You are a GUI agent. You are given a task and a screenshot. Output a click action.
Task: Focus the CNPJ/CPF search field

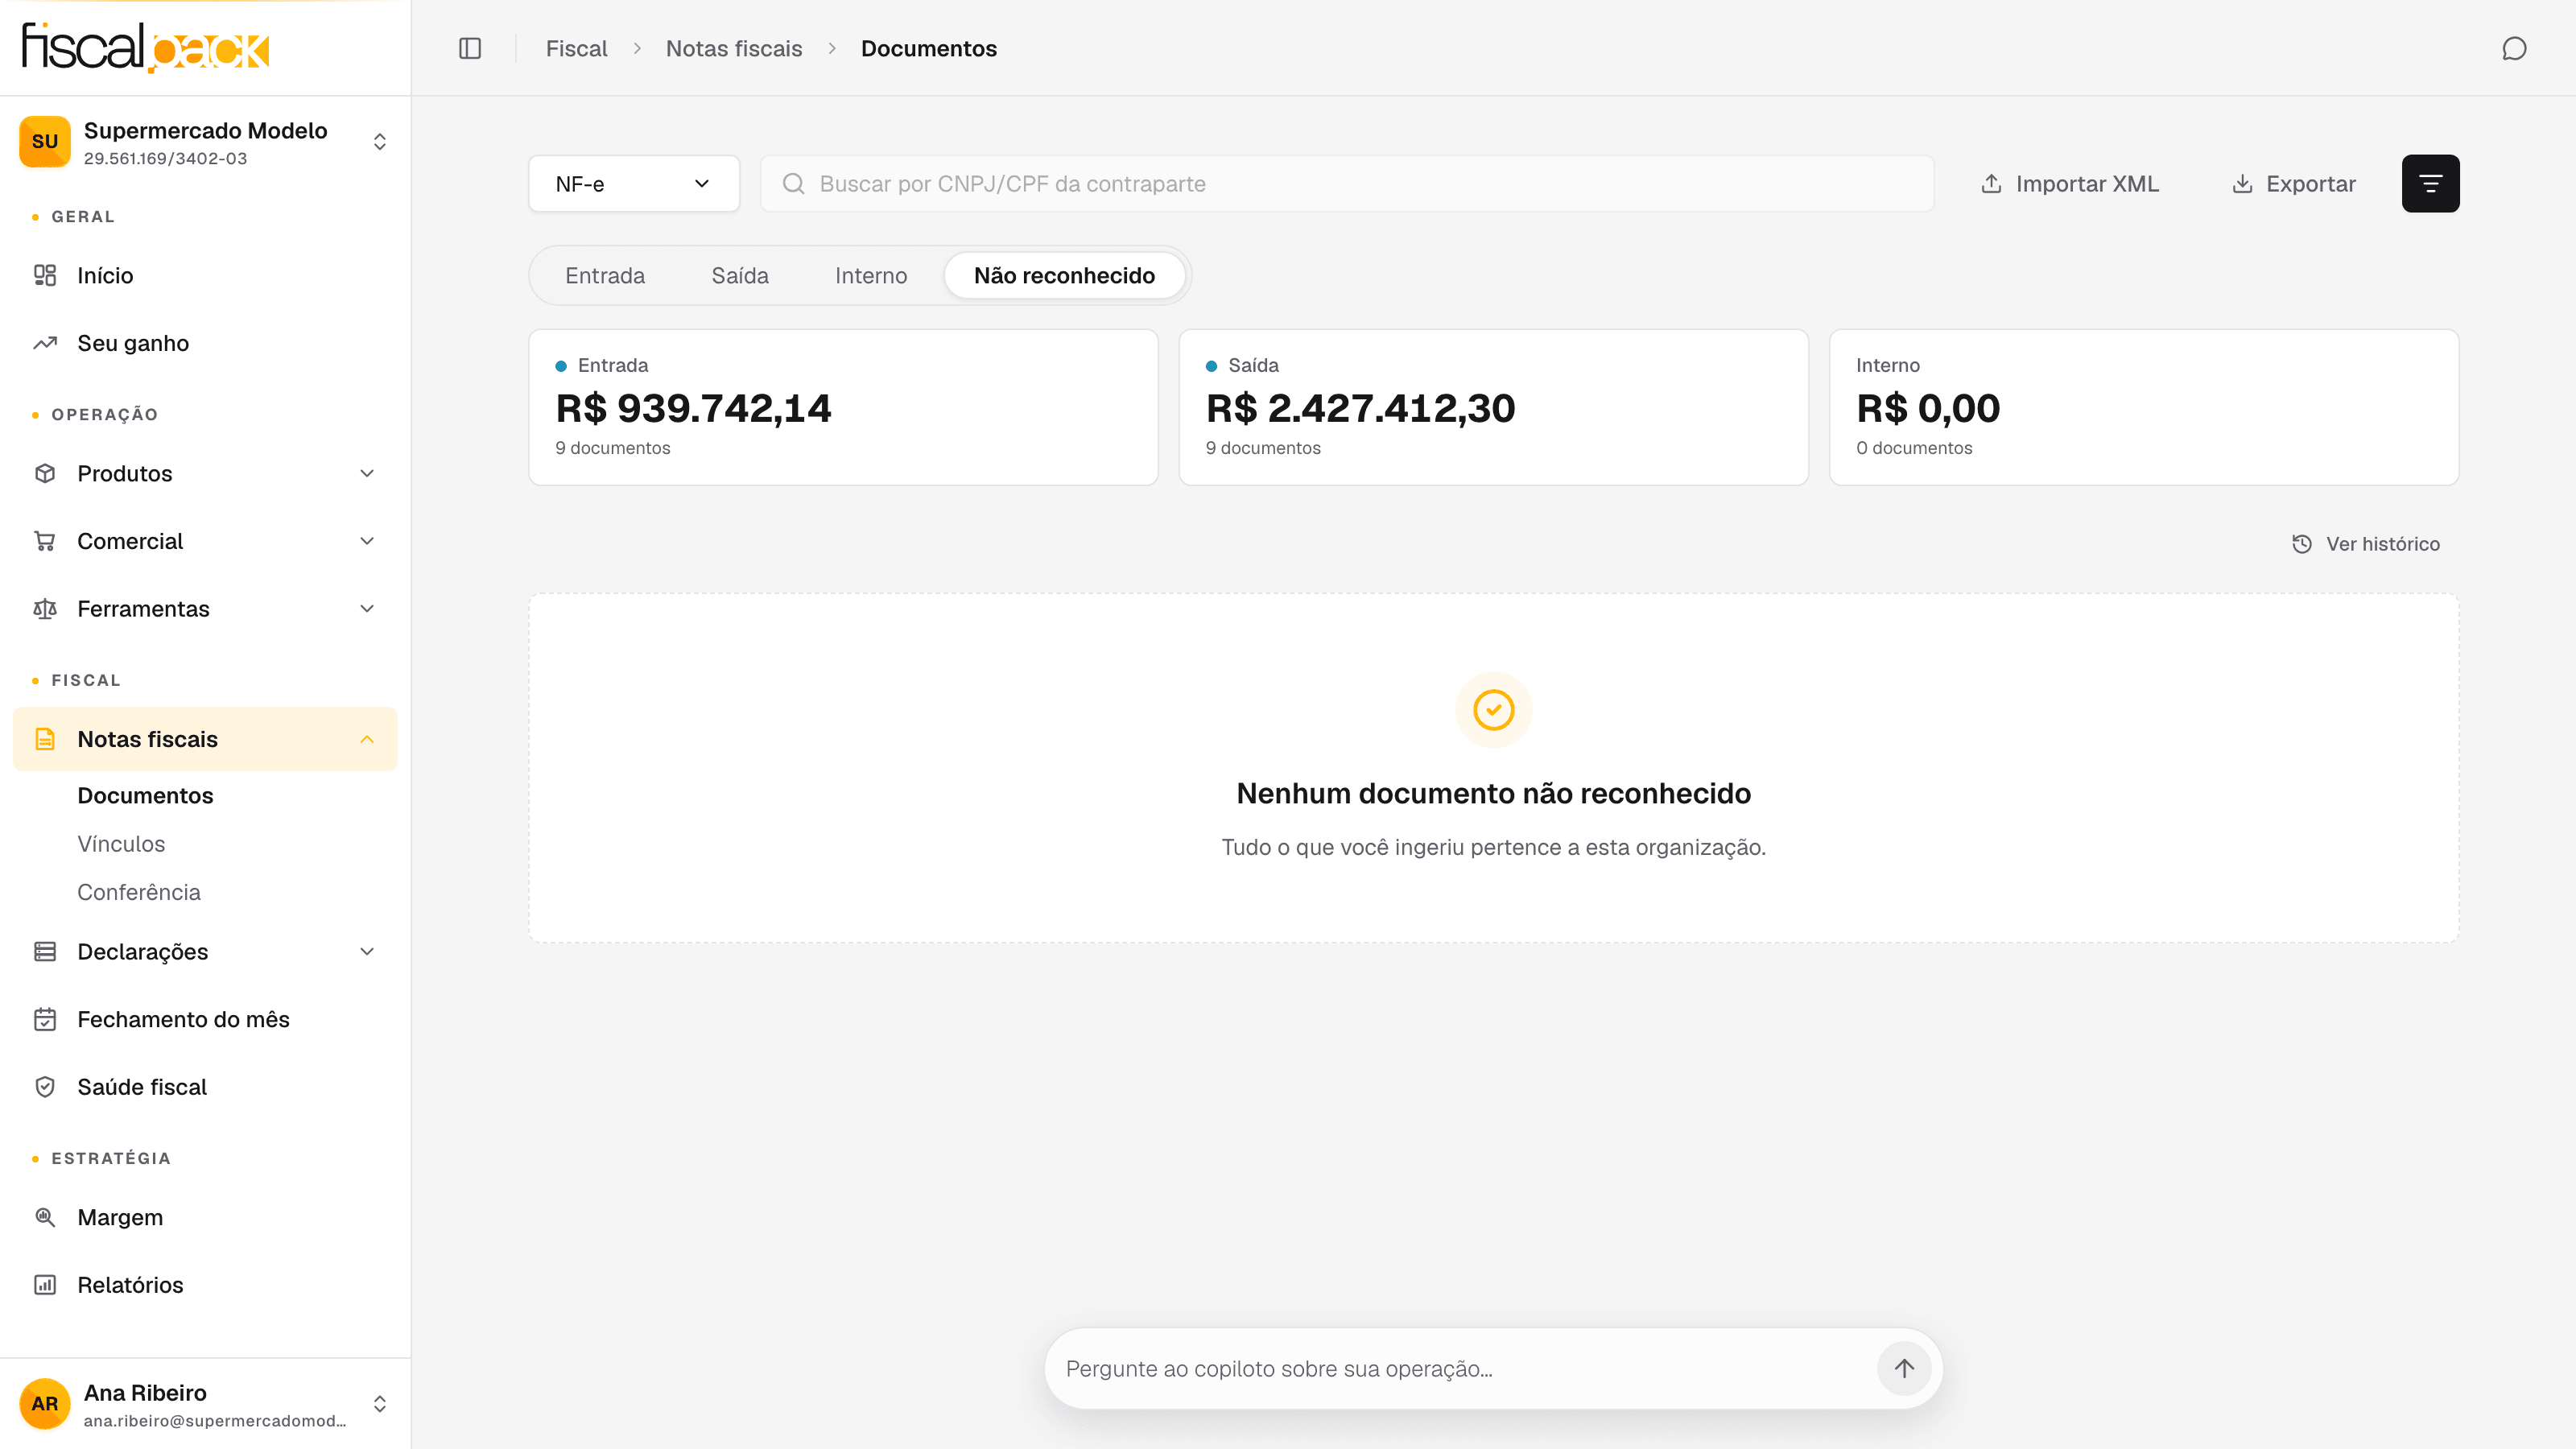pos(1347,184)
